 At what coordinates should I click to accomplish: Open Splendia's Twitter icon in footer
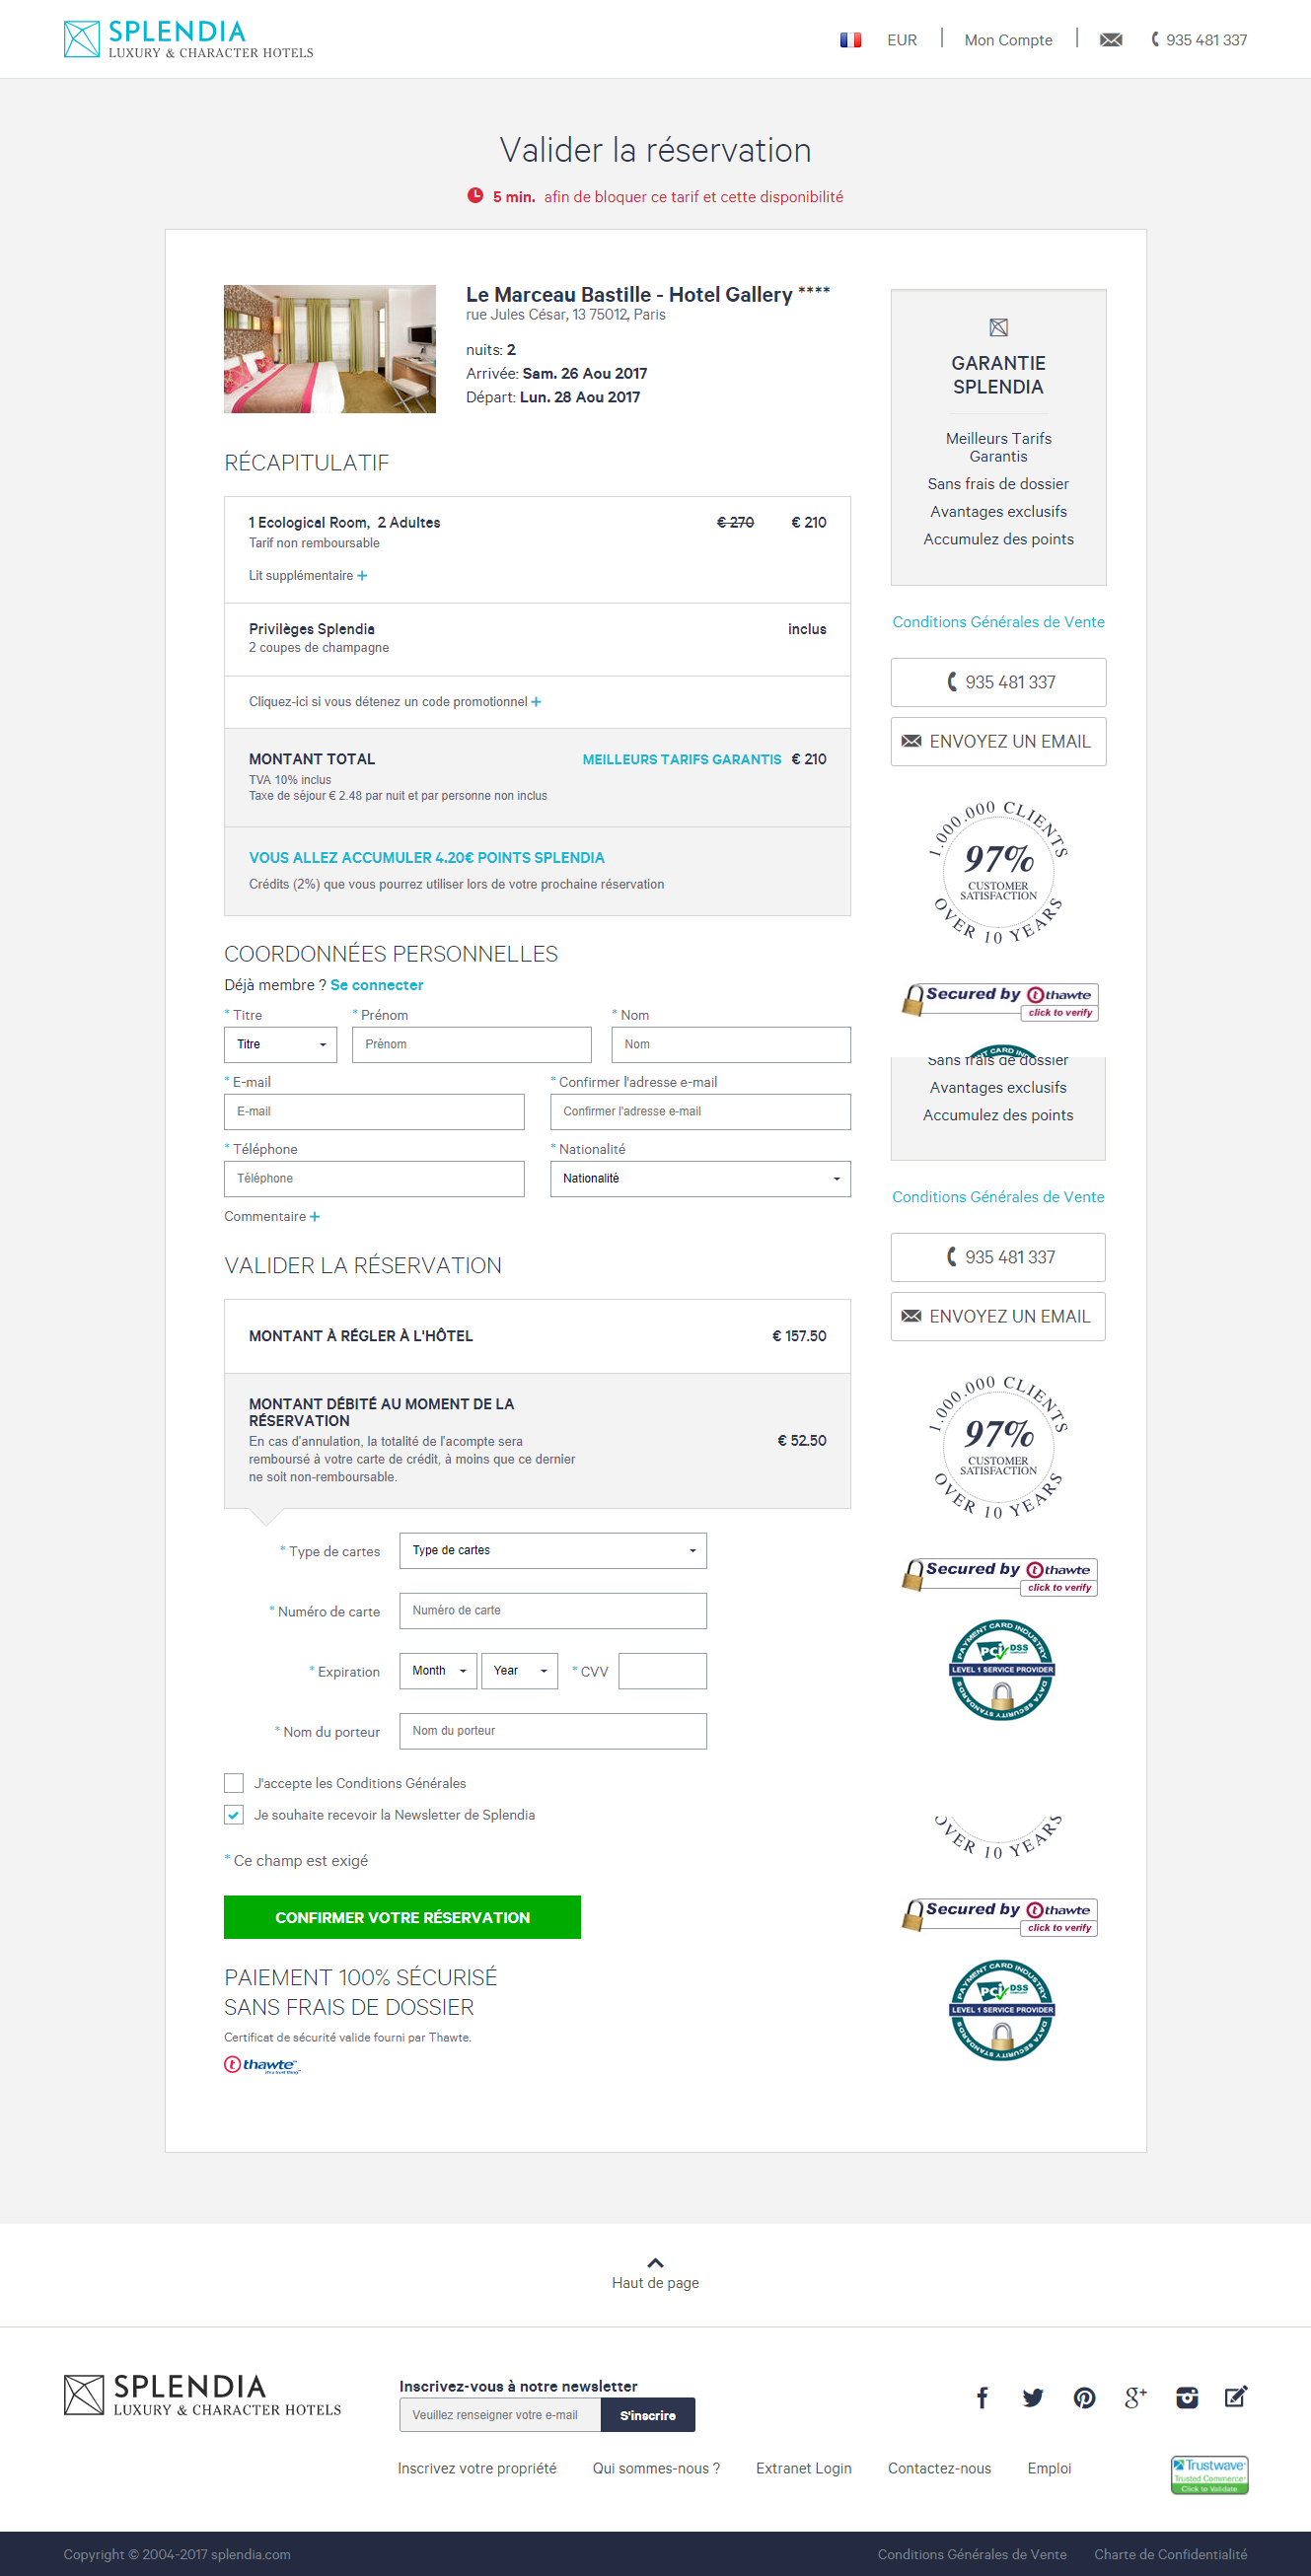point(1033,2397)
